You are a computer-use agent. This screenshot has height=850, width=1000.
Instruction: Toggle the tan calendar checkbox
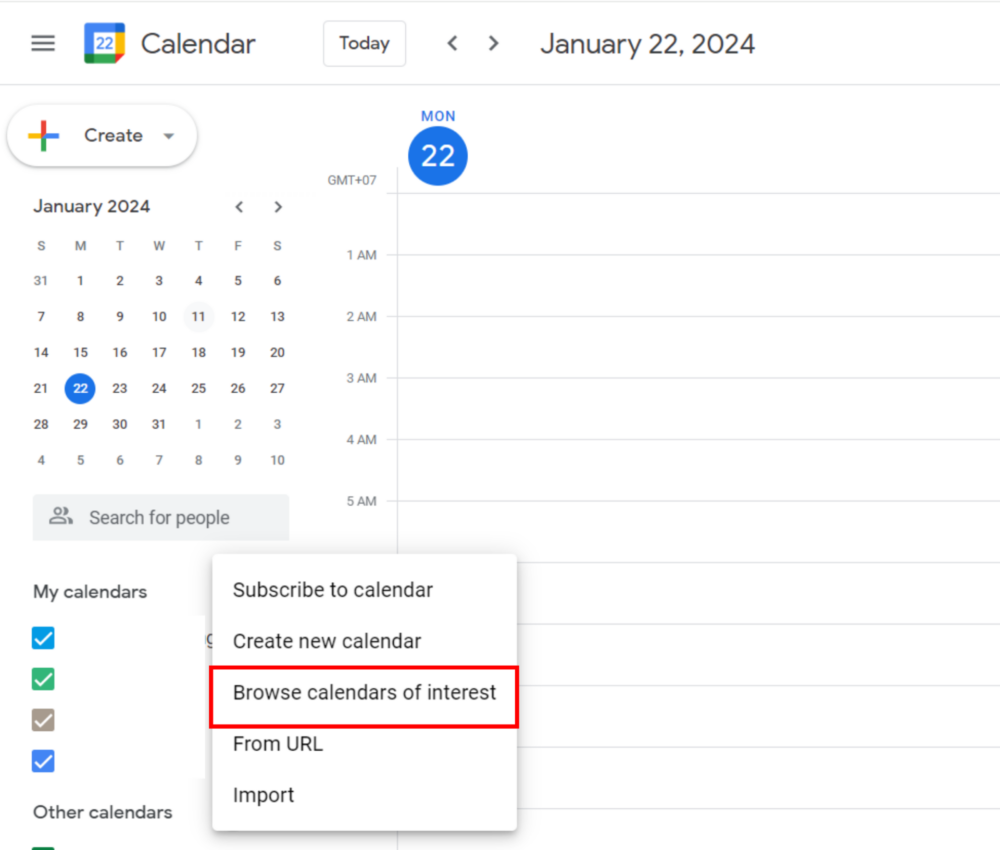[43, 721]
